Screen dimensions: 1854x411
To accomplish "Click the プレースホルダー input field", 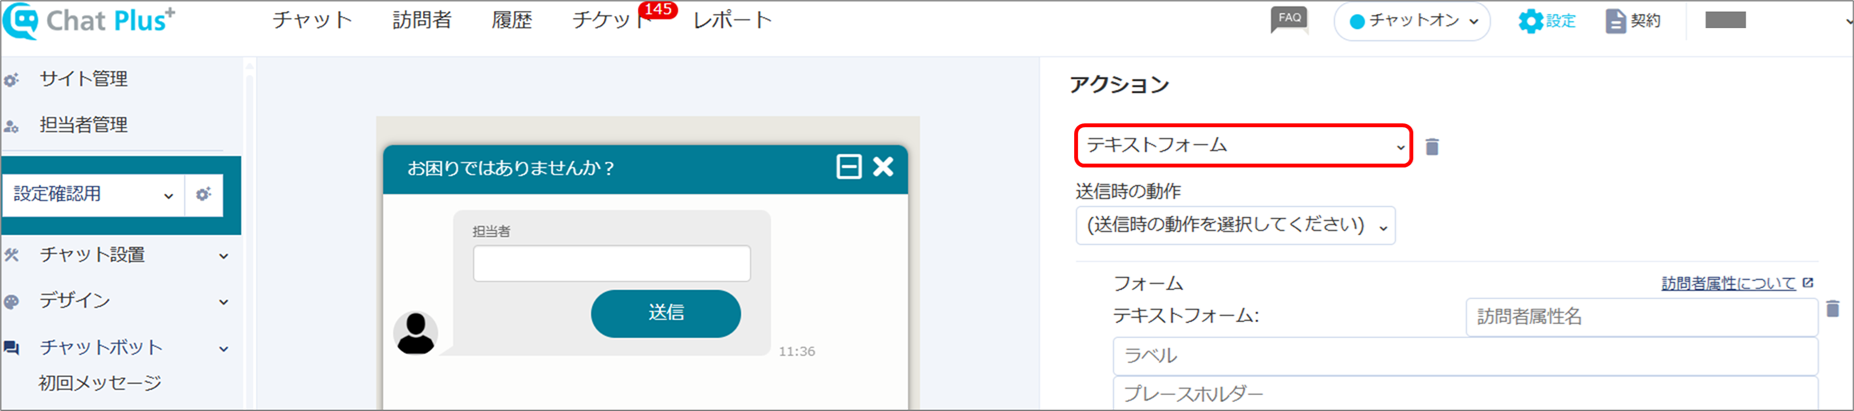I will tap(1465, 394).
